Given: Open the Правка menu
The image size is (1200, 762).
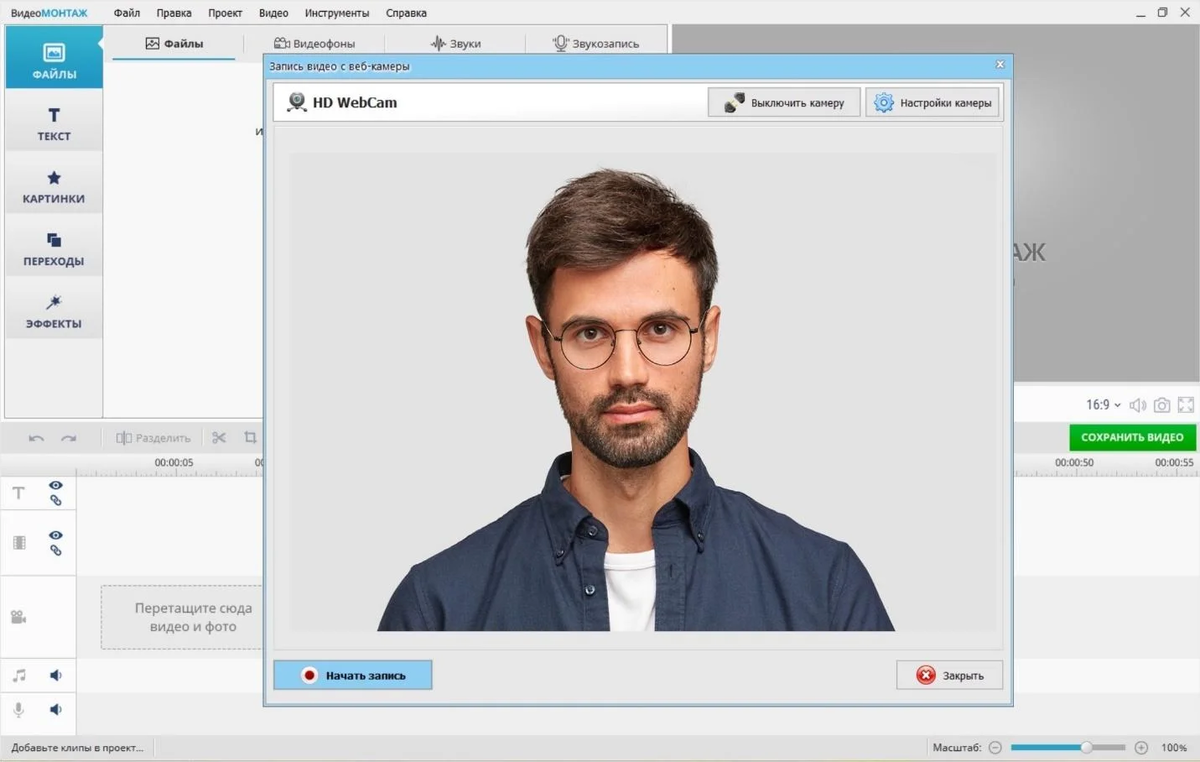Looking at the screenshot, I should click(x=174, y=13).
